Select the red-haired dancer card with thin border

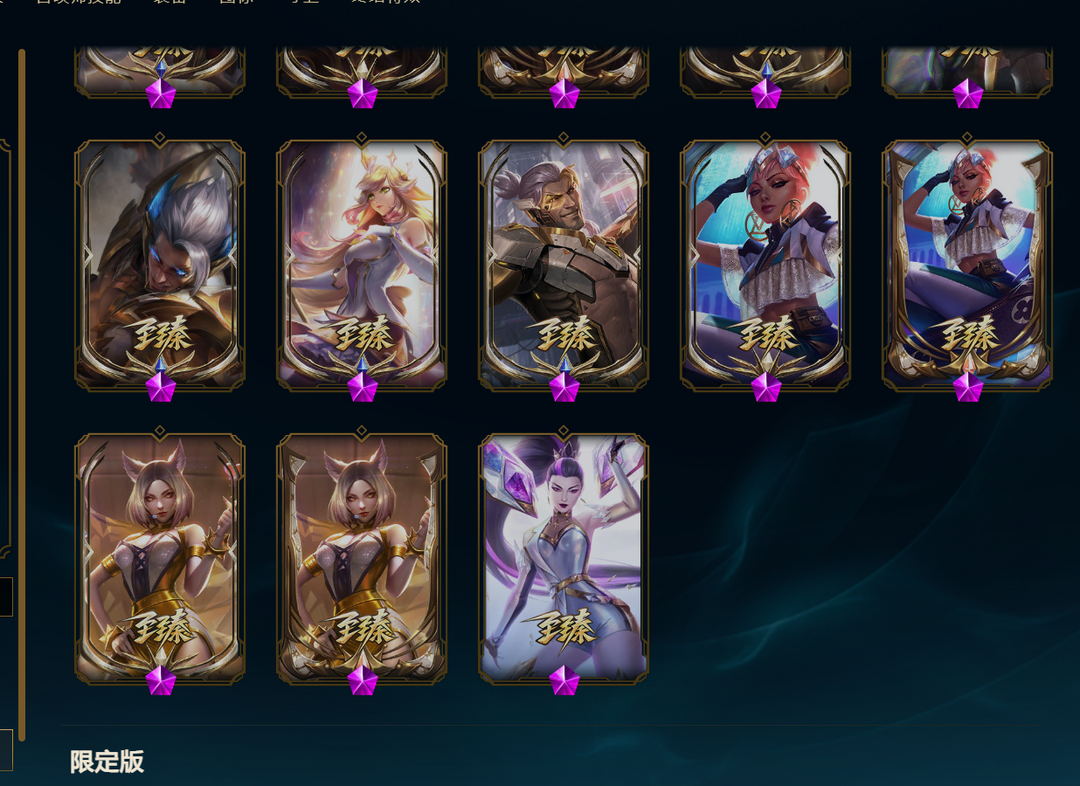tap(765, 265)
